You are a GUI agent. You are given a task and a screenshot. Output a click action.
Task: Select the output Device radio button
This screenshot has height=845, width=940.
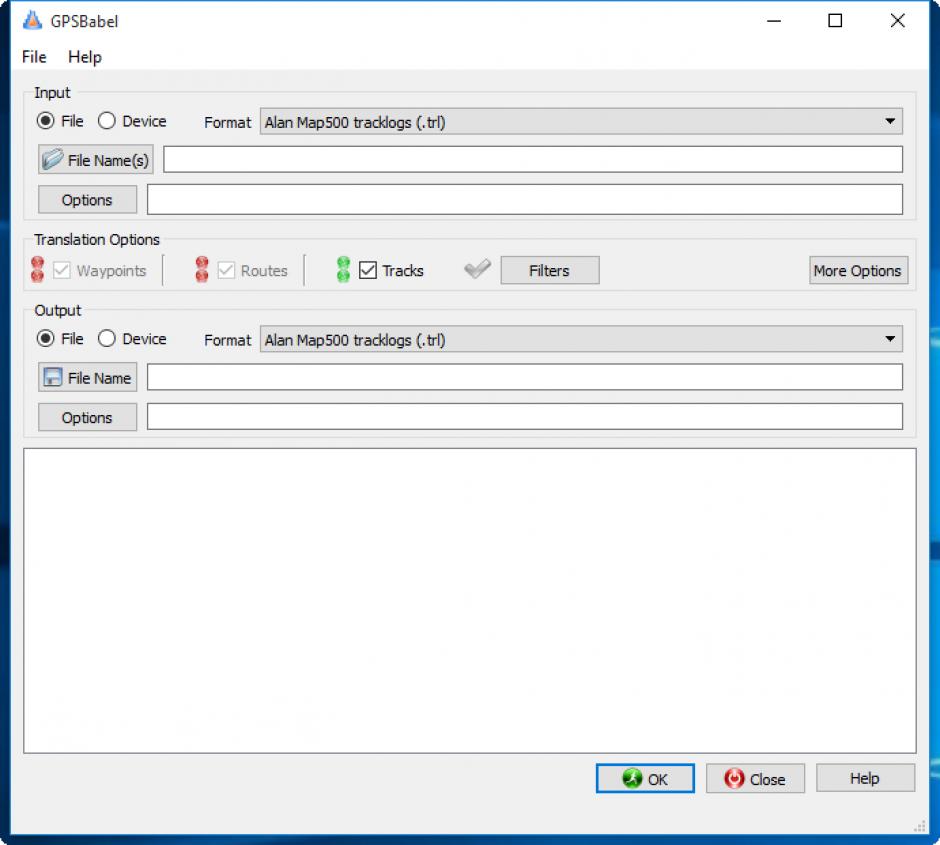point(107,339)
